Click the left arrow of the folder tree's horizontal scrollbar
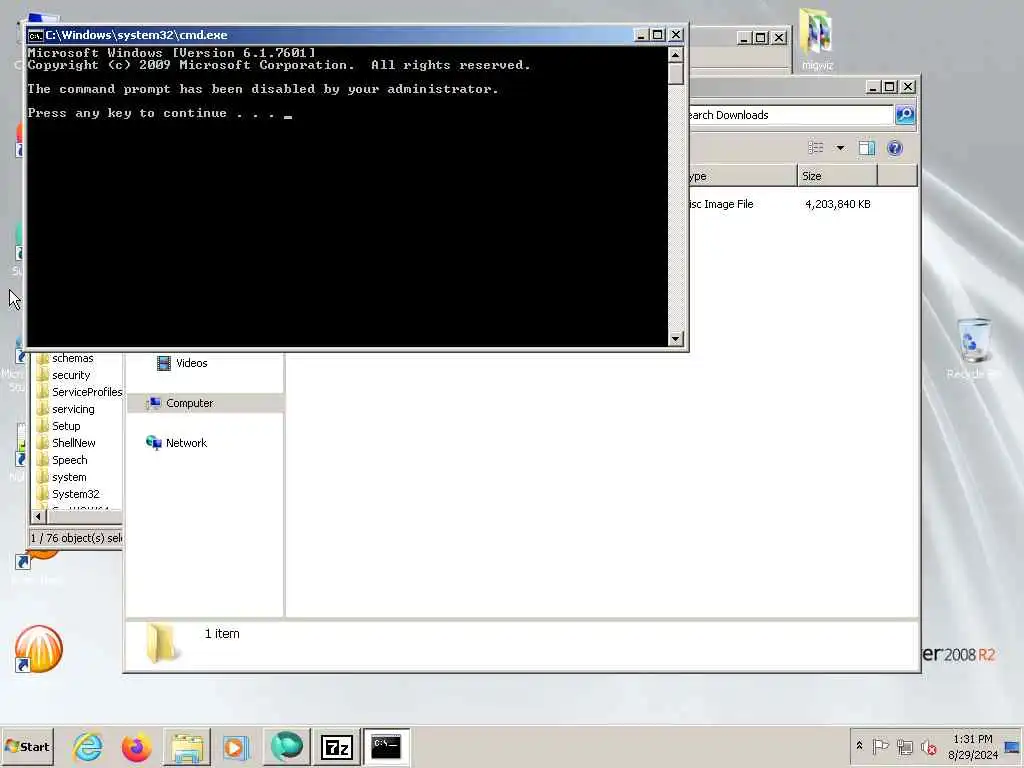This screenshot has width=1024, height=768. point(38,516)
